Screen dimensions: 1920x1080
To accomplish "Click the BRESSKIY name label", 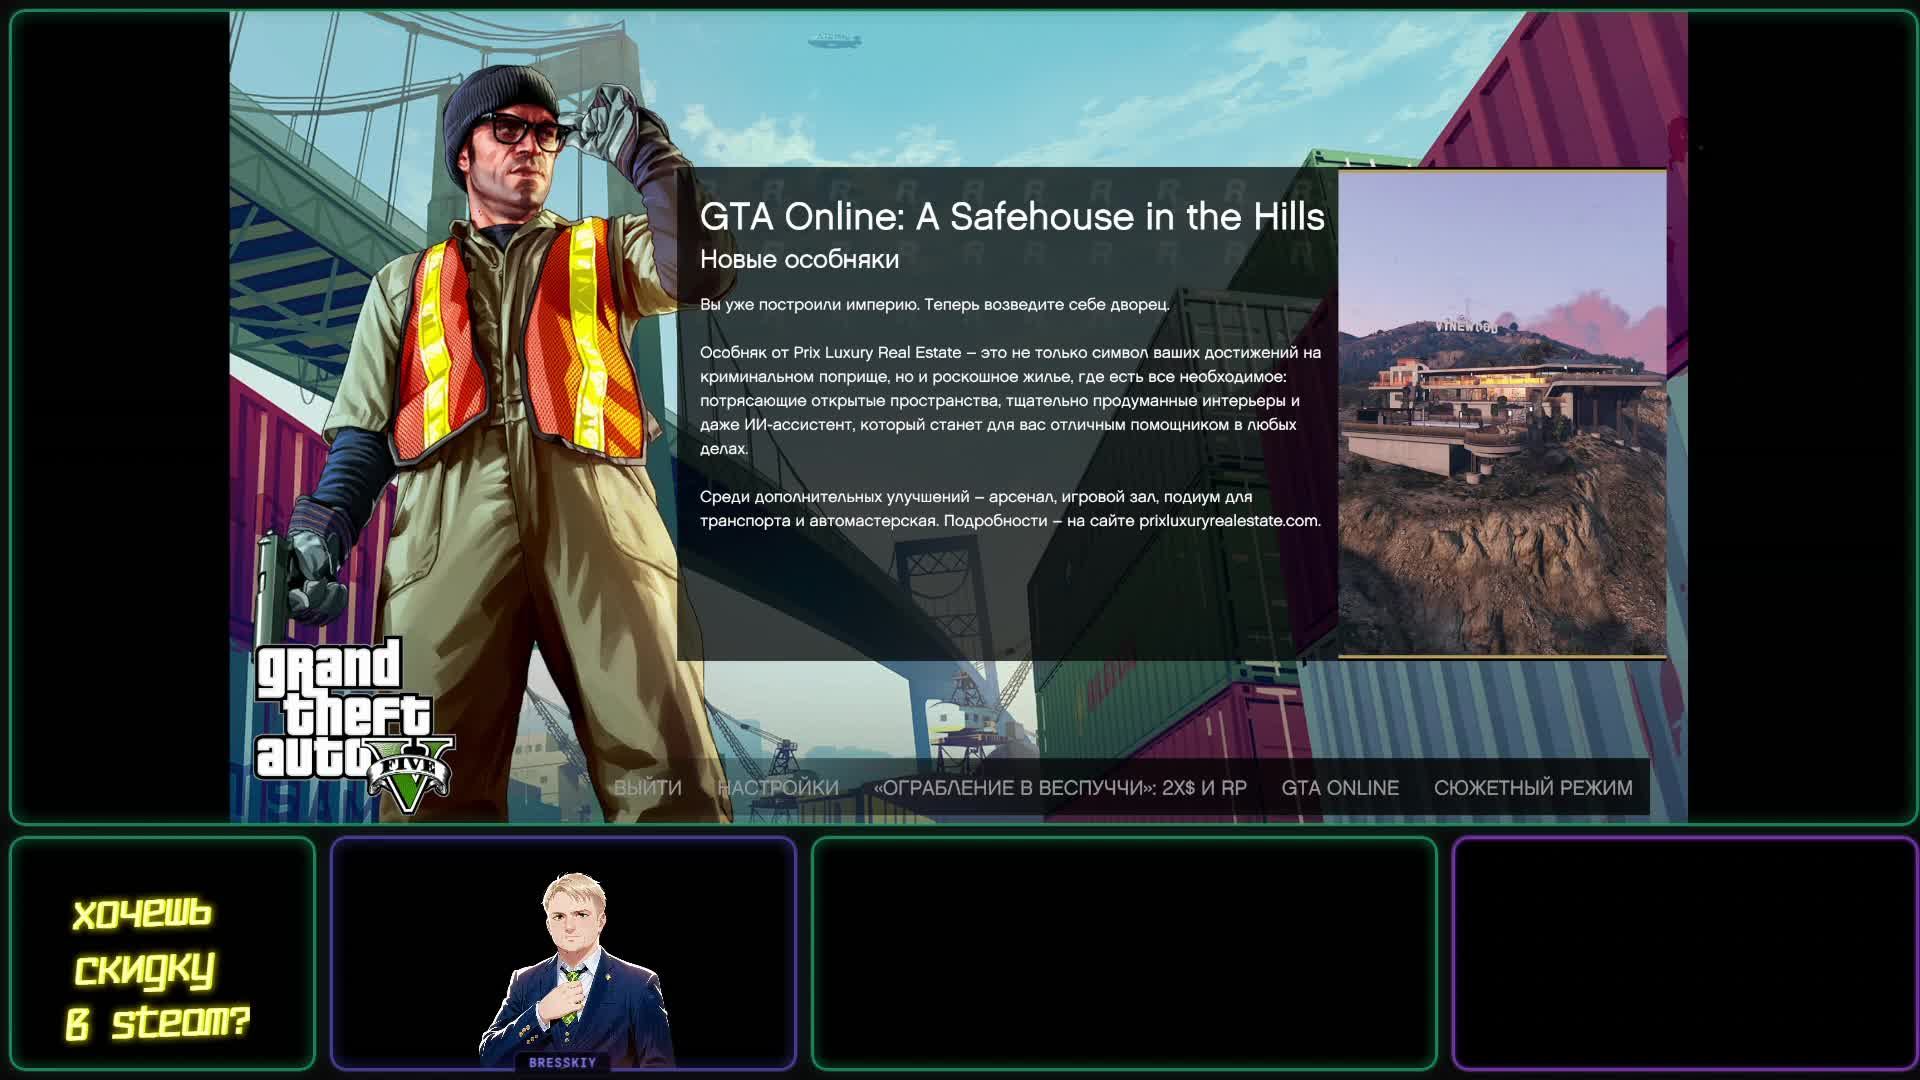I will [562, 1062].
